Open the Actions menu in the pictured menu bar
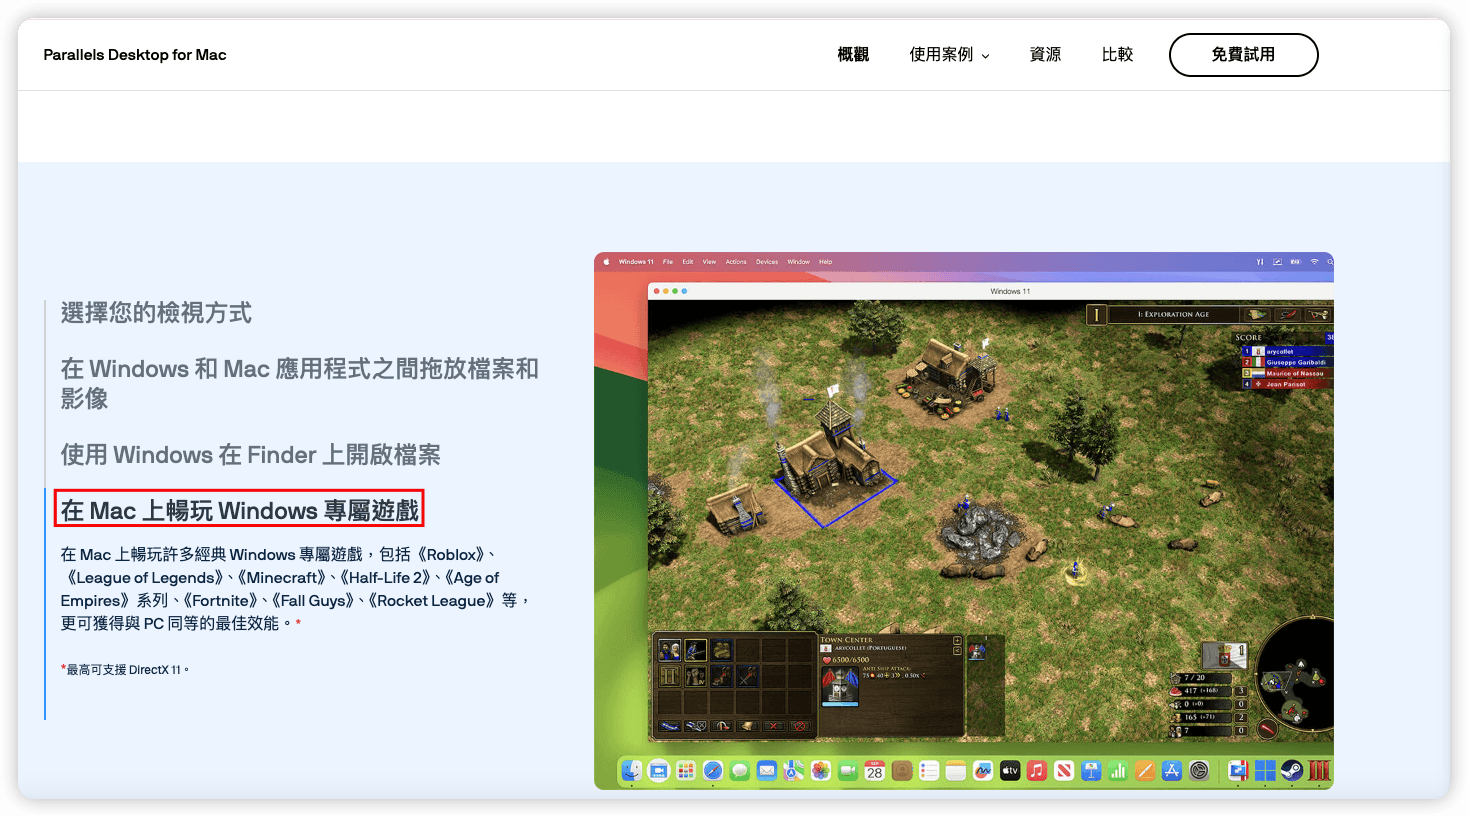The width and height of the screenshot is (1468, 817). pyautogui.click(x=736, y=262)
